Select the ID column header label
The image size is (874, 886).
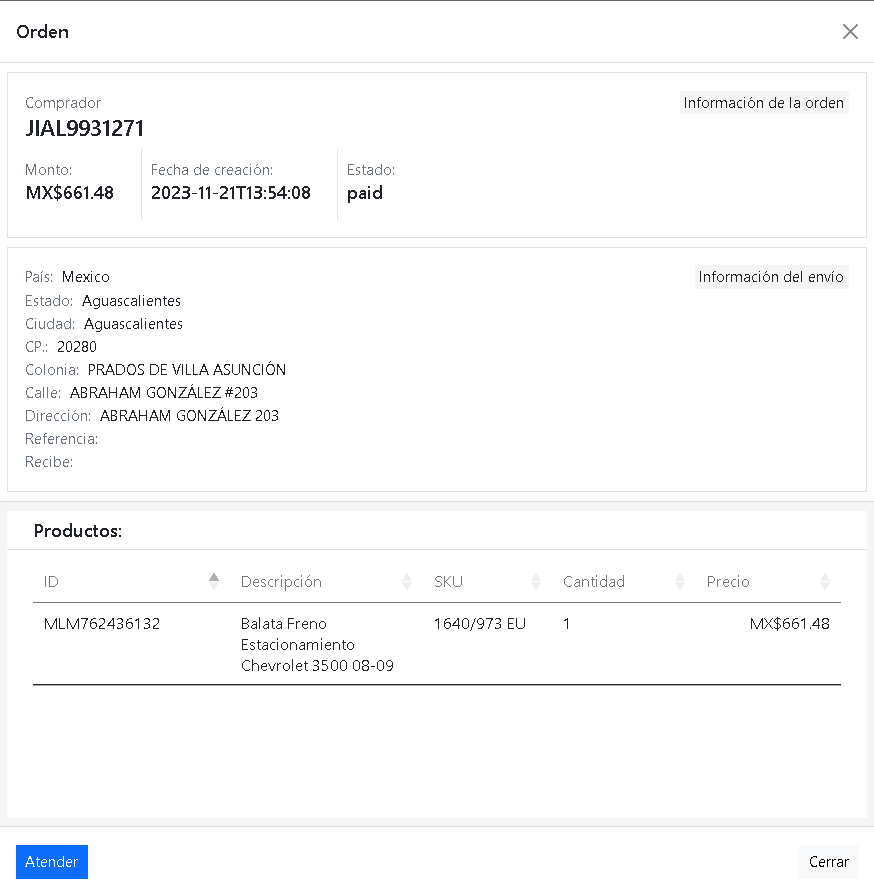pos(52,582)
